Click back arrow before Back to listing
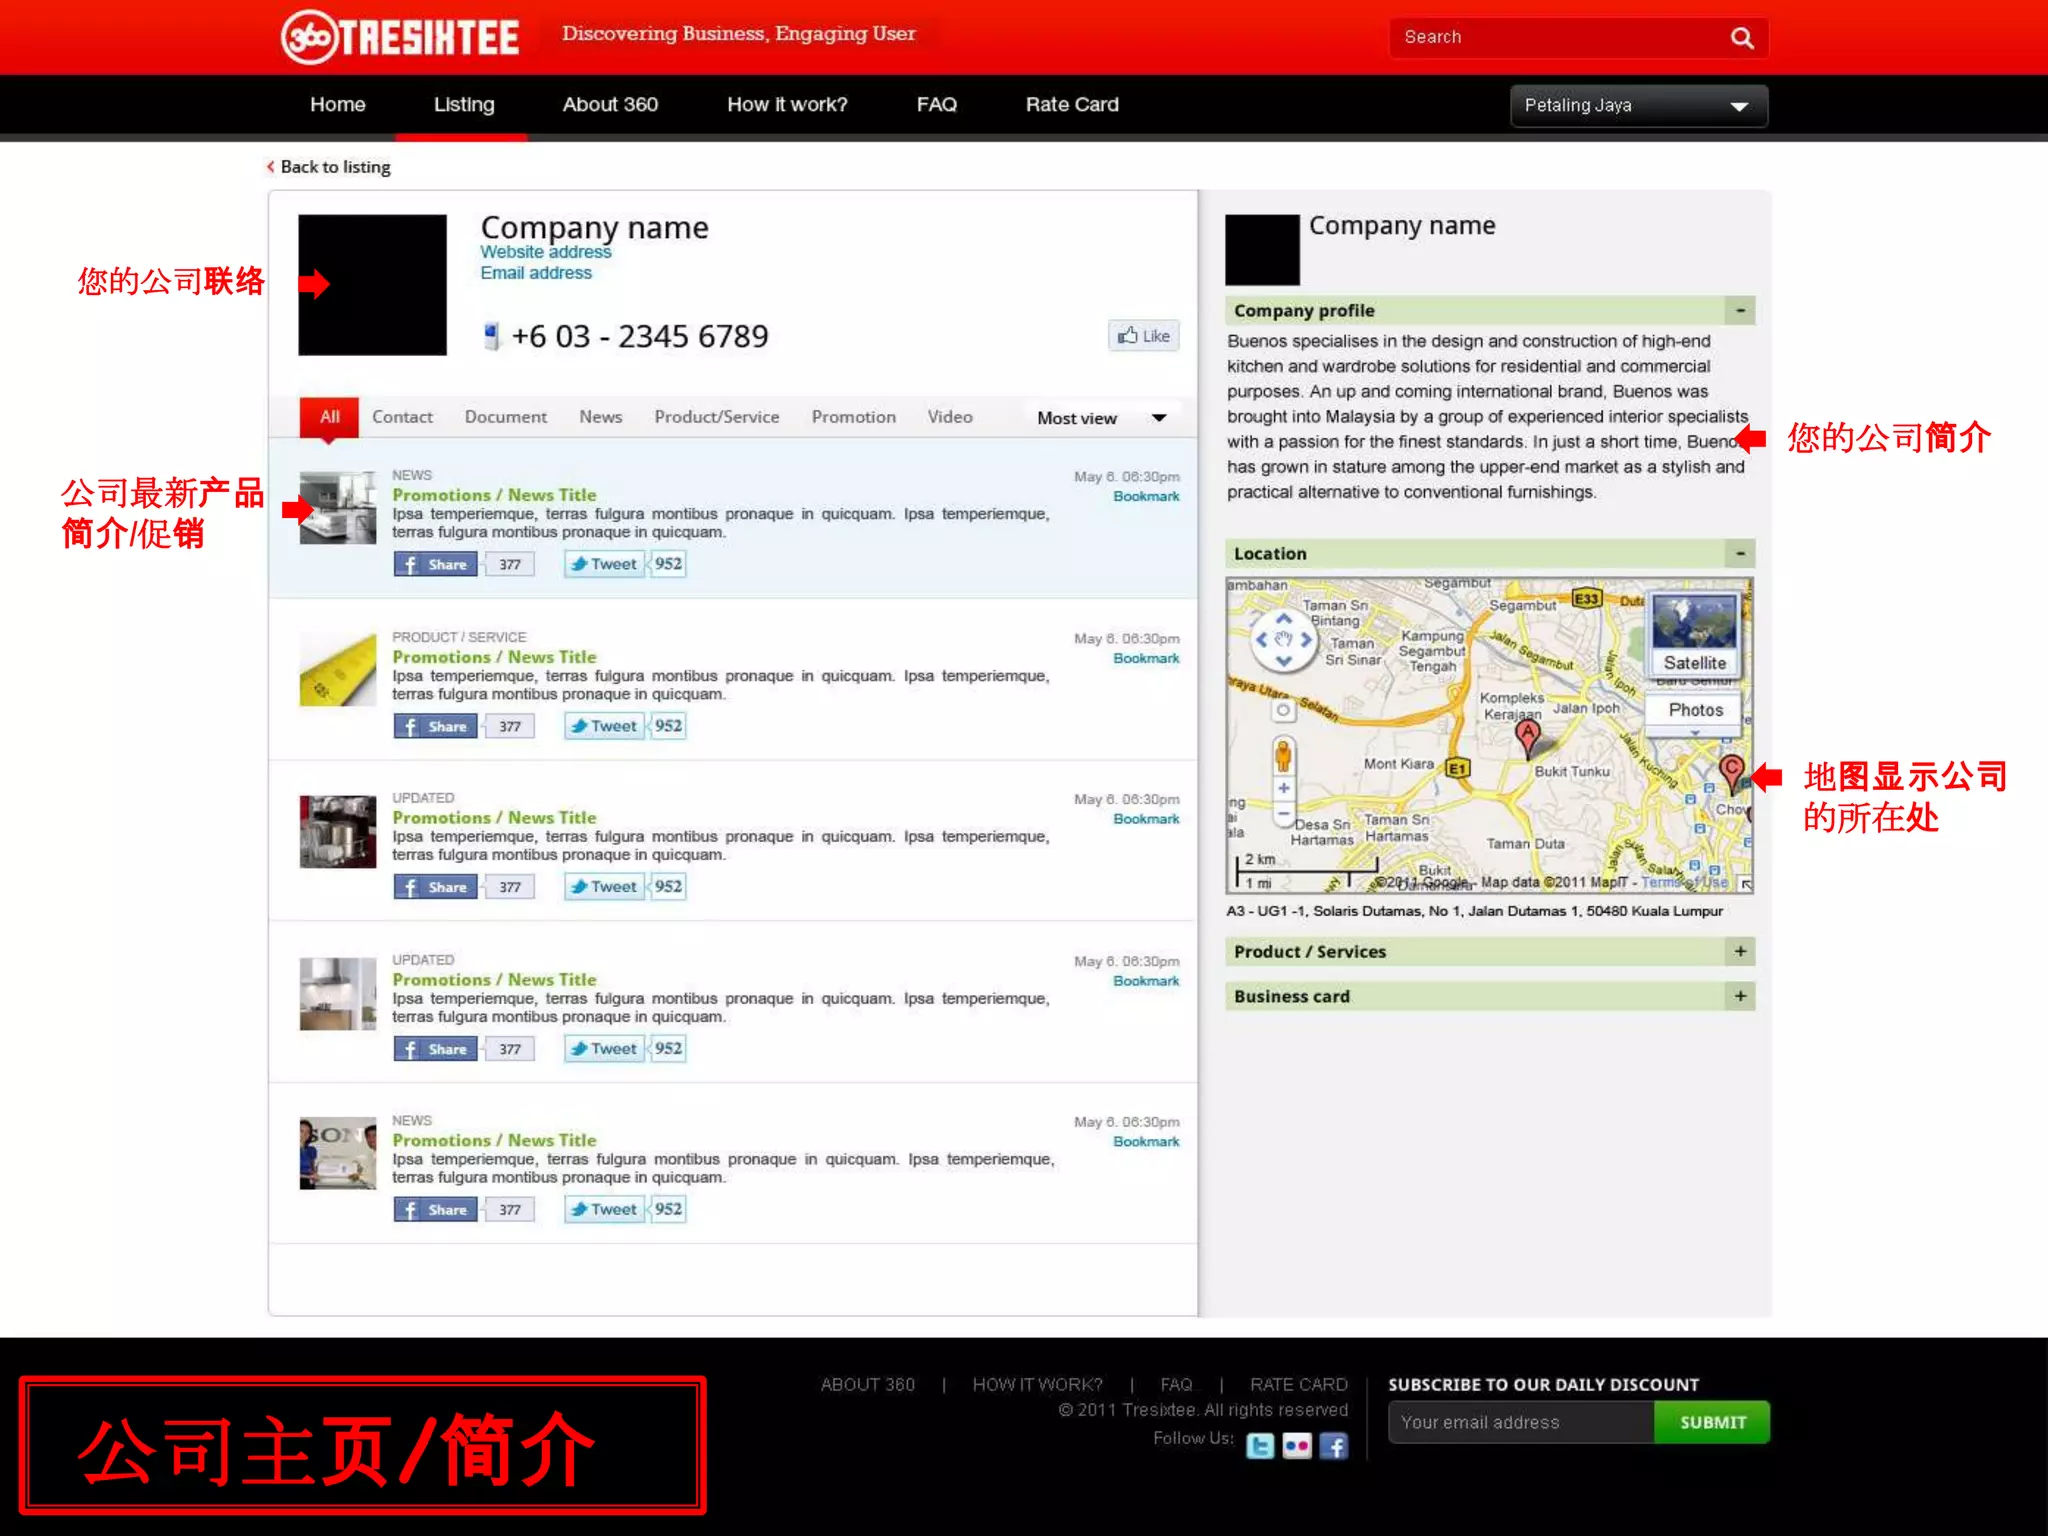Image resolution: width=2048 pixels, height=1536 pixels. [x=270, y=167]
